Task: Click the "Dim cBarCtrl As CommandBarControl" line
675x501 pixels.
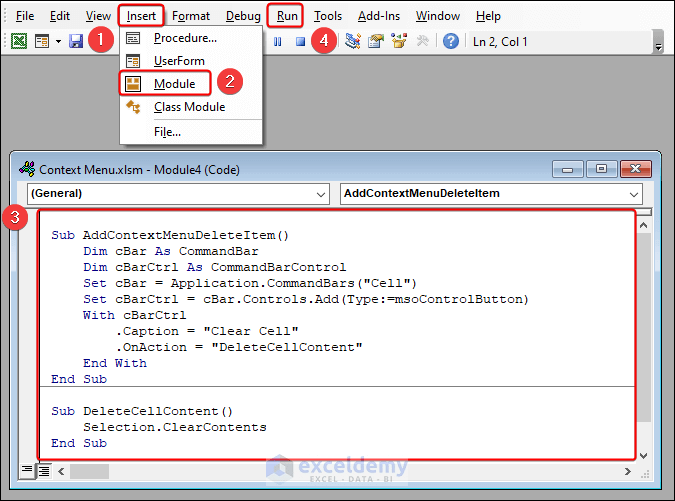Action: (214, 267)
